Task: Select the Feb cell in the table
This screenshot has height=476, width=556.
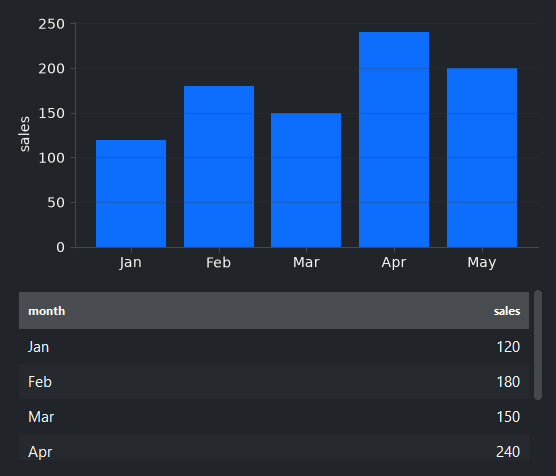Action: coord(40,382)
